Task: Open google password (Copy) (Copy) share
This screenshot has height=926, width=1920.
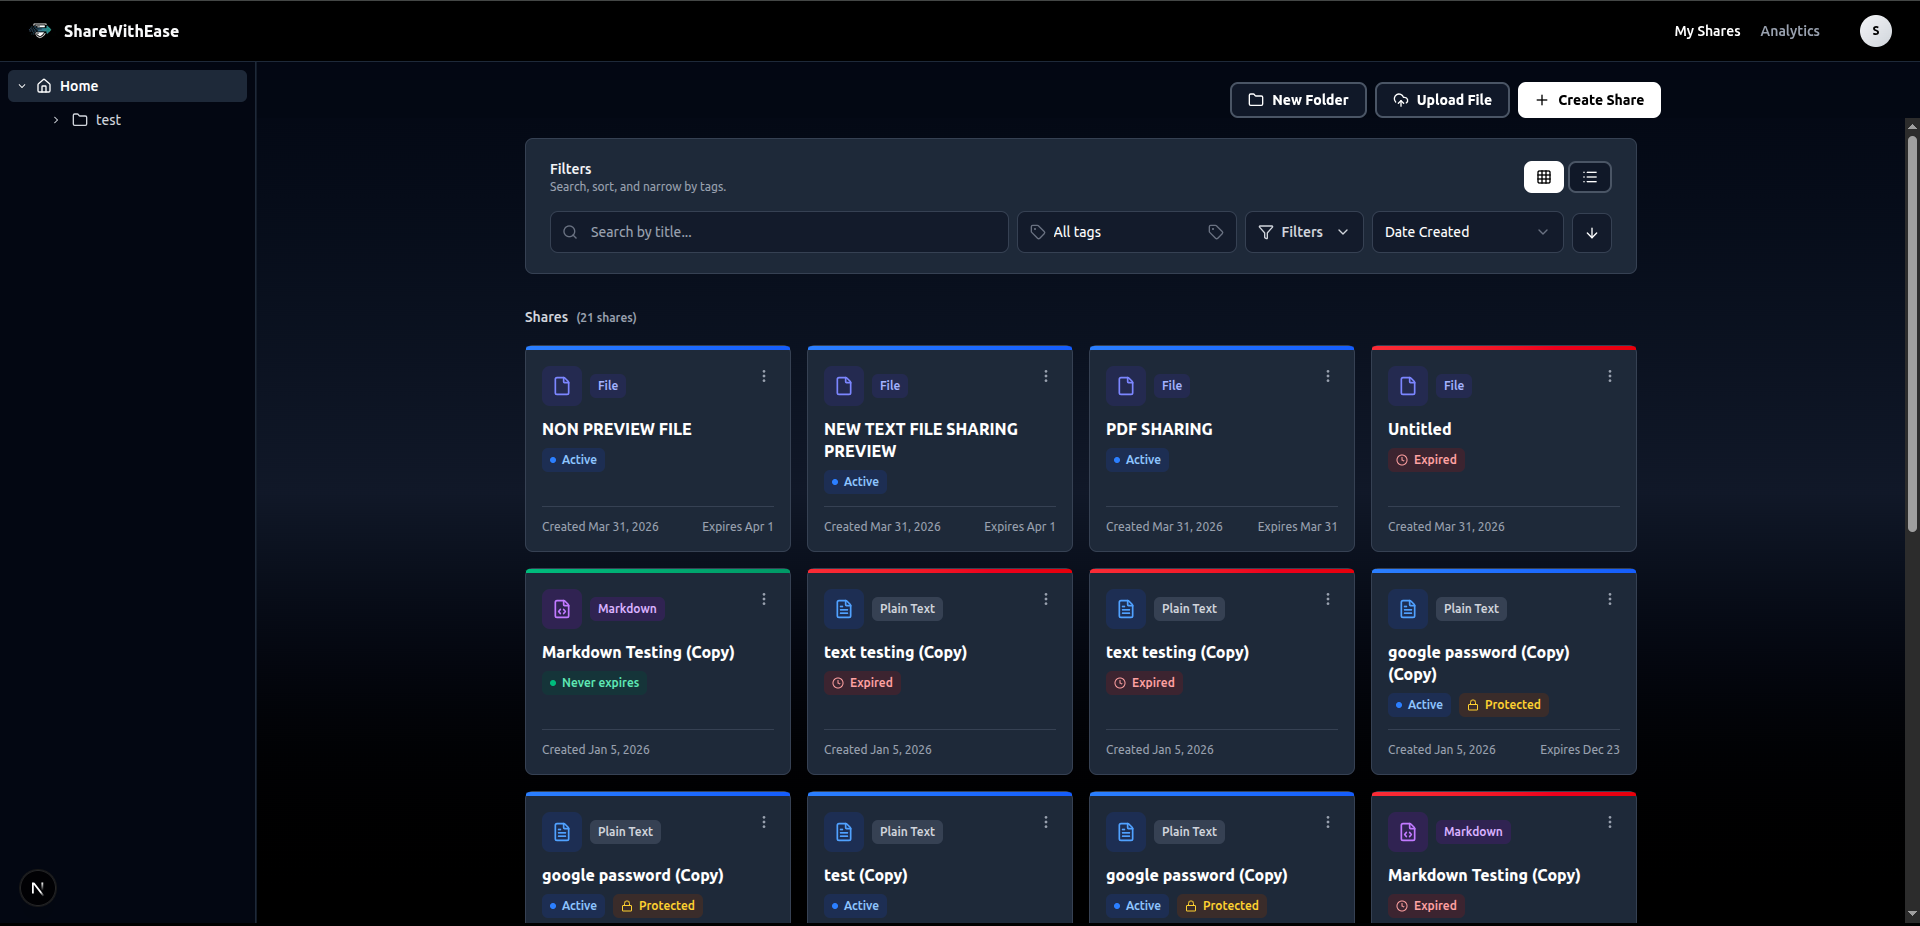Action: (1478, 663)
